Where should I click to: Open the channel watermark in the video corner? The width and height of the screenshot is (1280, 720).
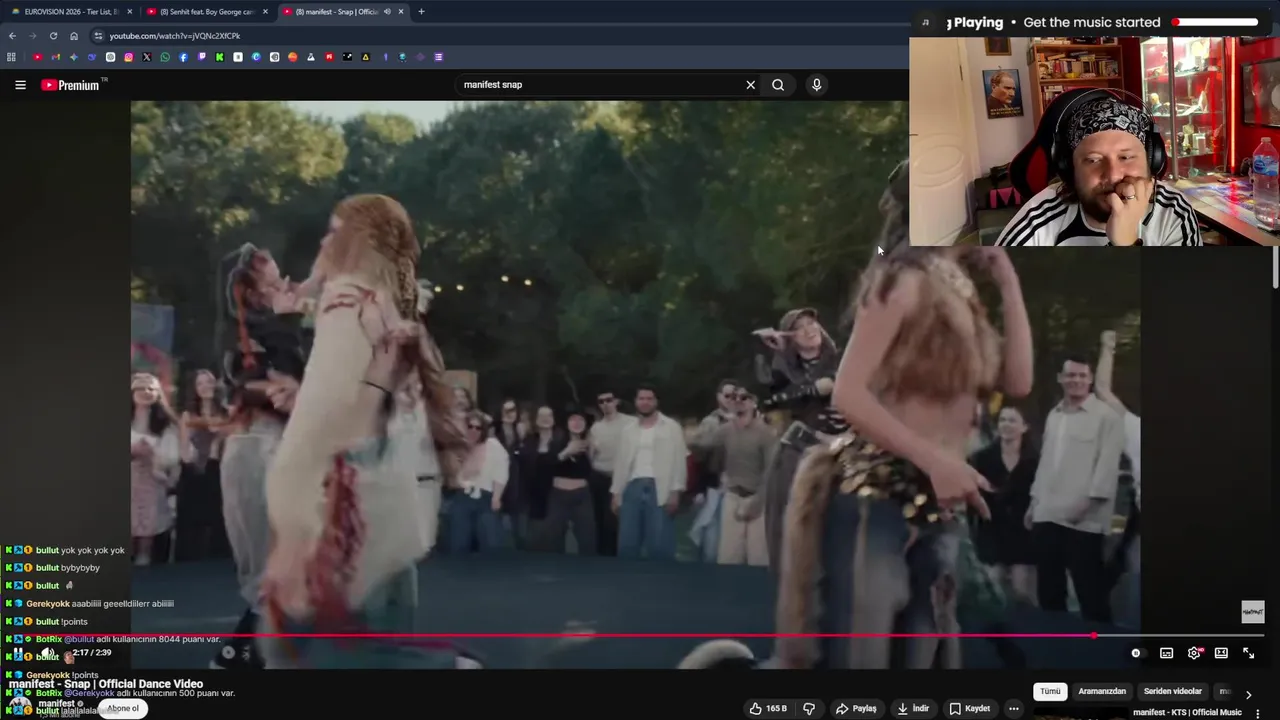pos(1253,612)
